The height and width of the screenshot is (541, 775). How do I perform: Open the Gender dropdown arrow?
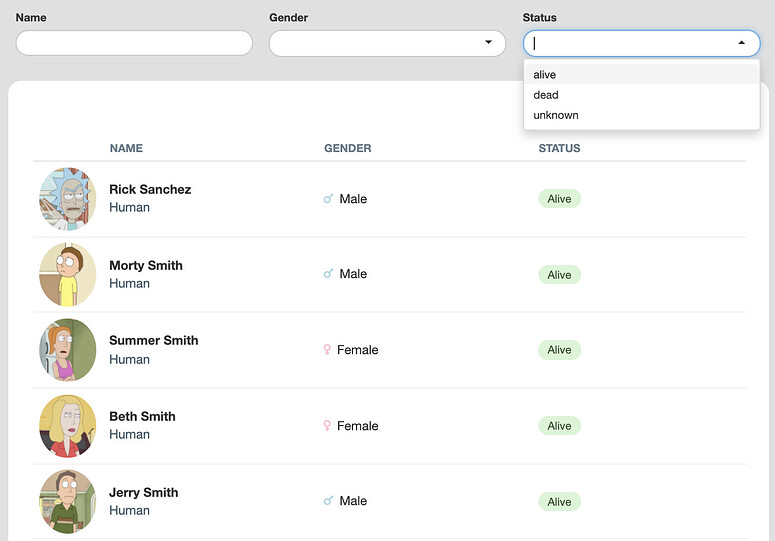(488, 42)
